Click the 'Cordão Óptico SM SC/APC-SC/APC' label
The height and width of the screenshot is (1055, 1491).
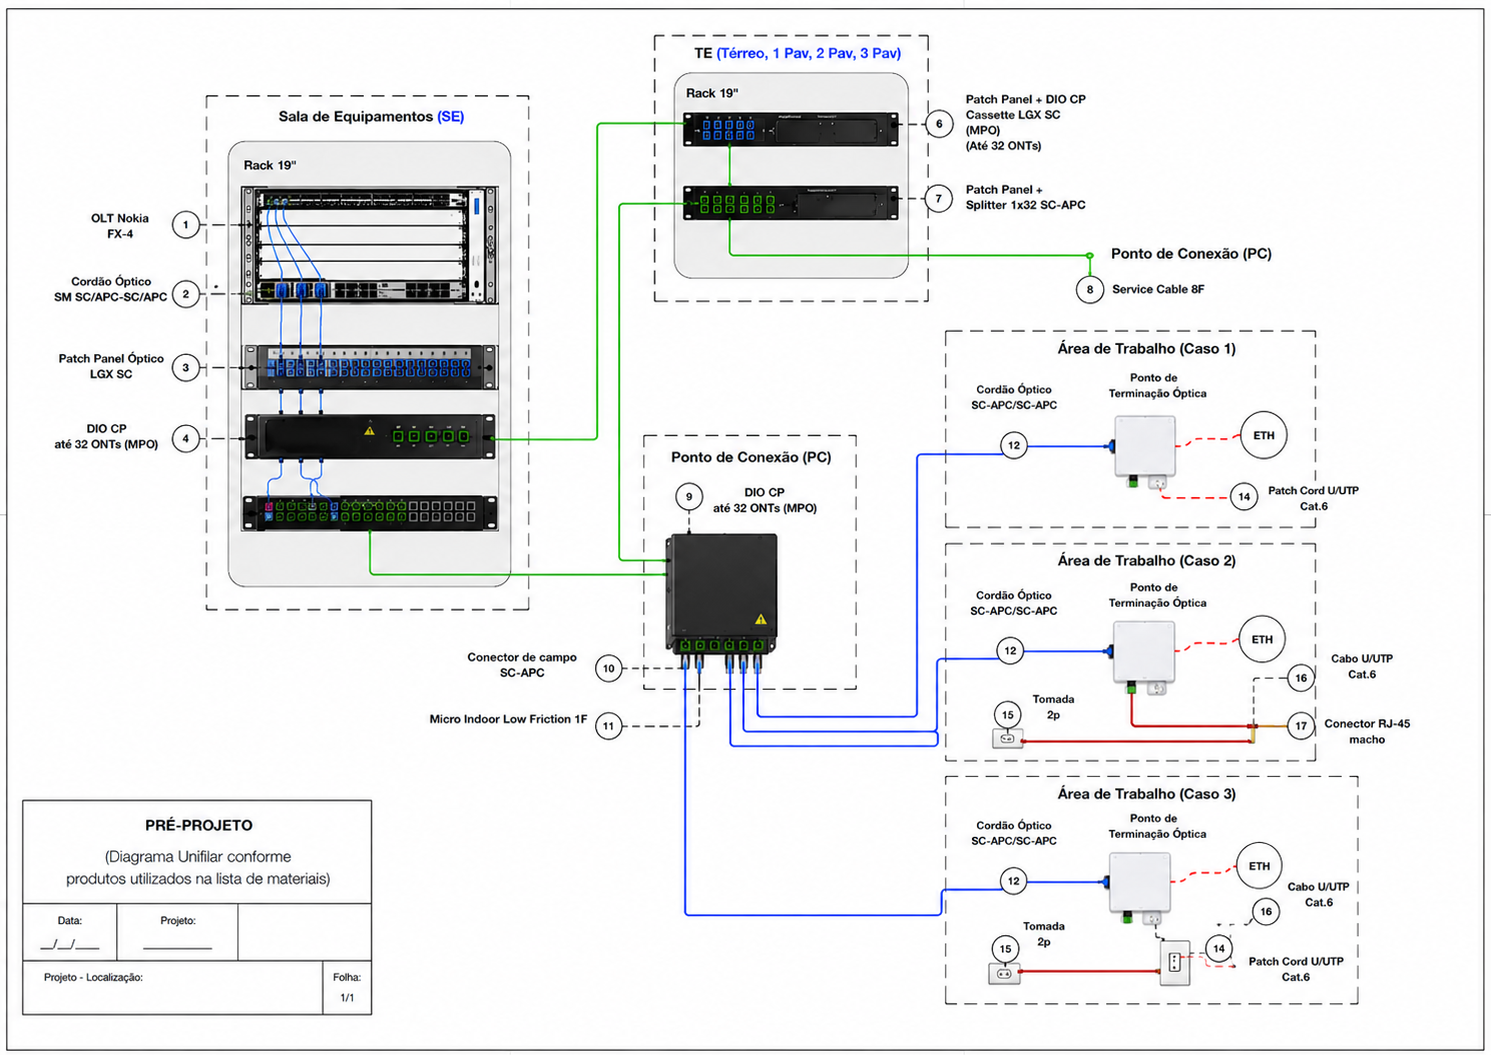[x=111, y=290]
